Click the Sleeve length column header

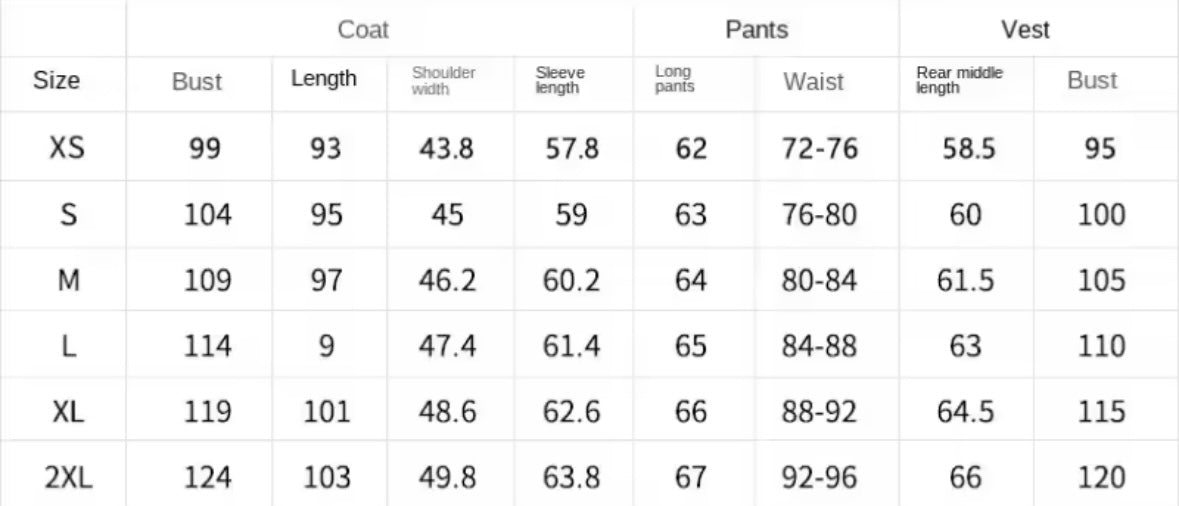click(560, 81)
